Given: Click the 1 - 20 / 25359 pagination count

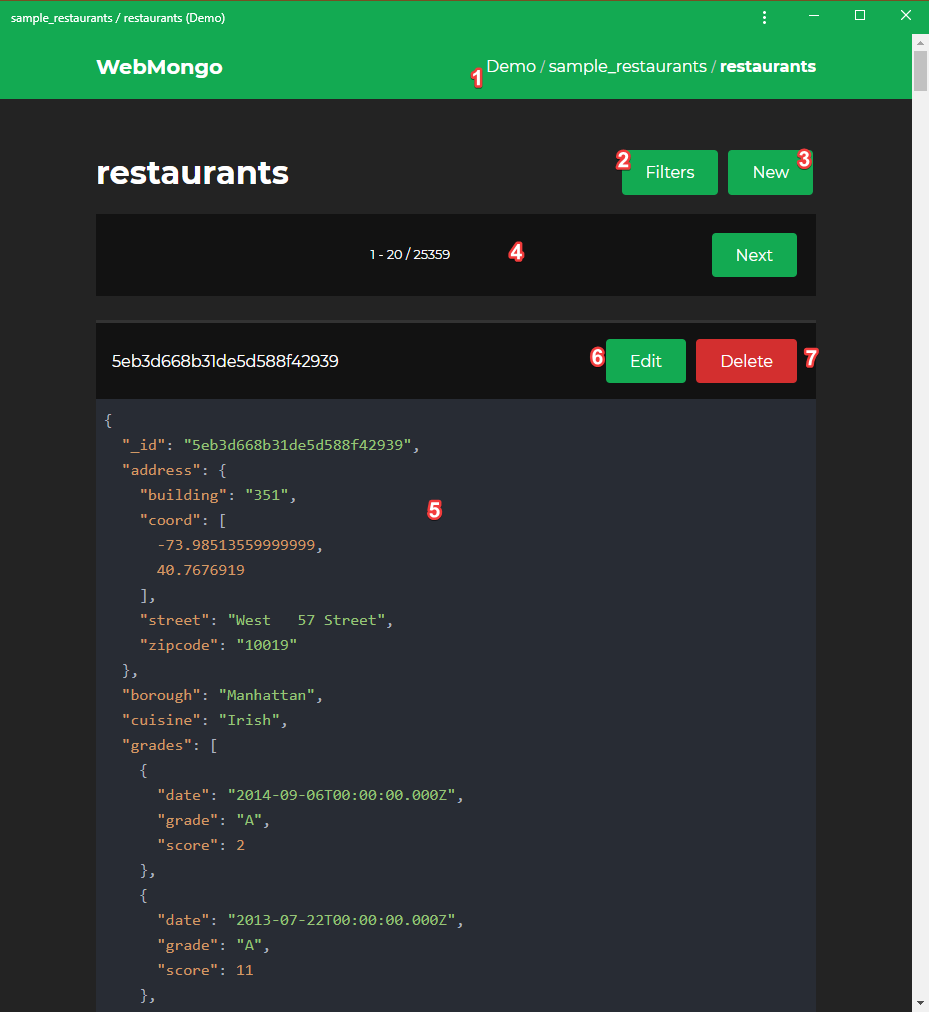Looking at the screenshot, I should (x=410, y=255).
